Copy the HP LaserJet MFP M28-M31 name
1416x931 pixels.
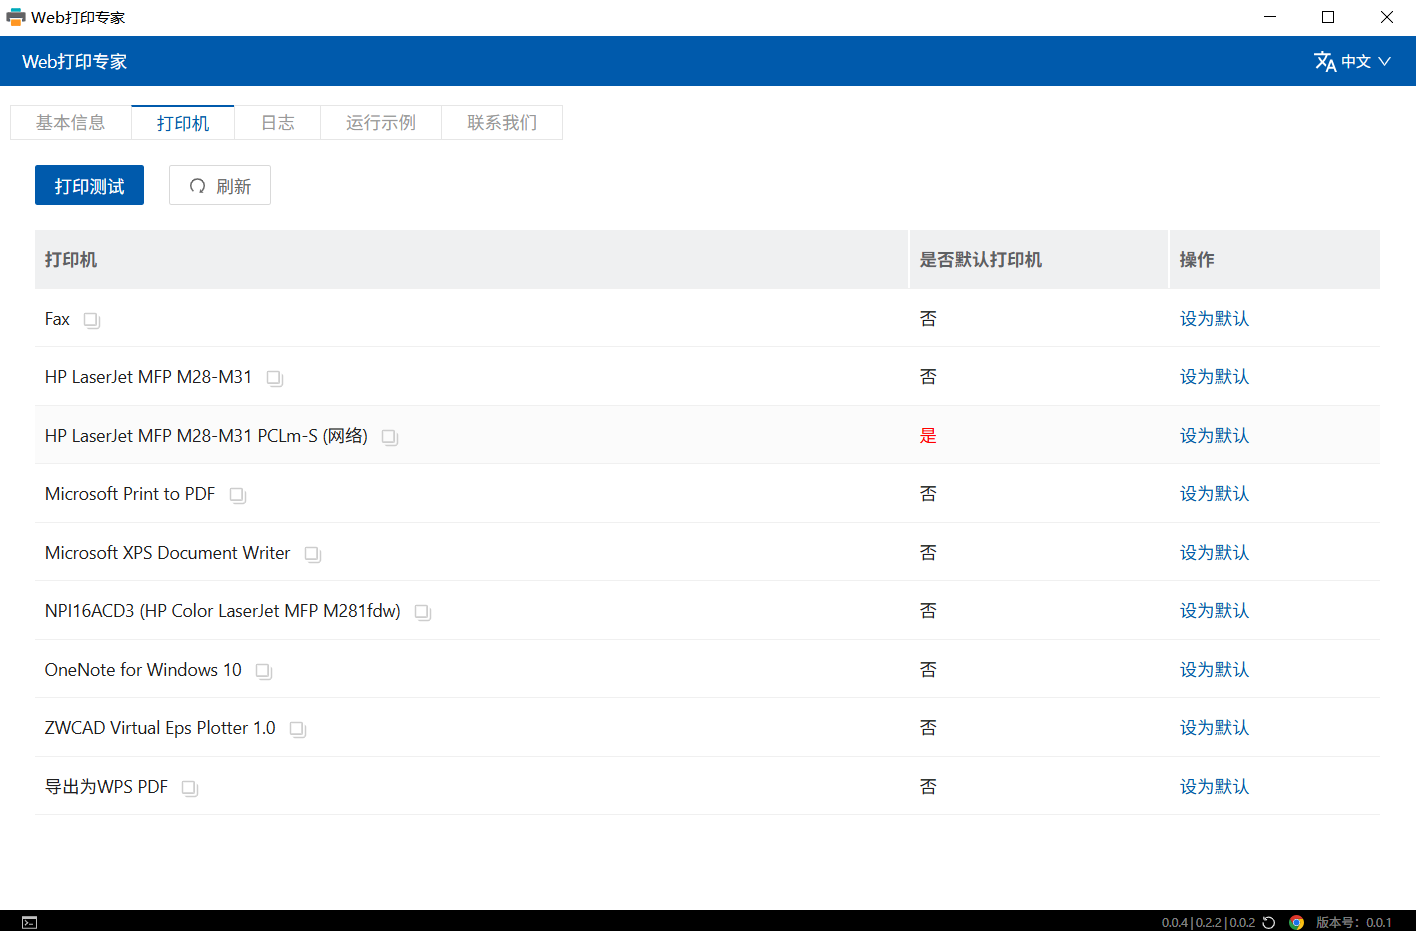[x=274, y=378]
